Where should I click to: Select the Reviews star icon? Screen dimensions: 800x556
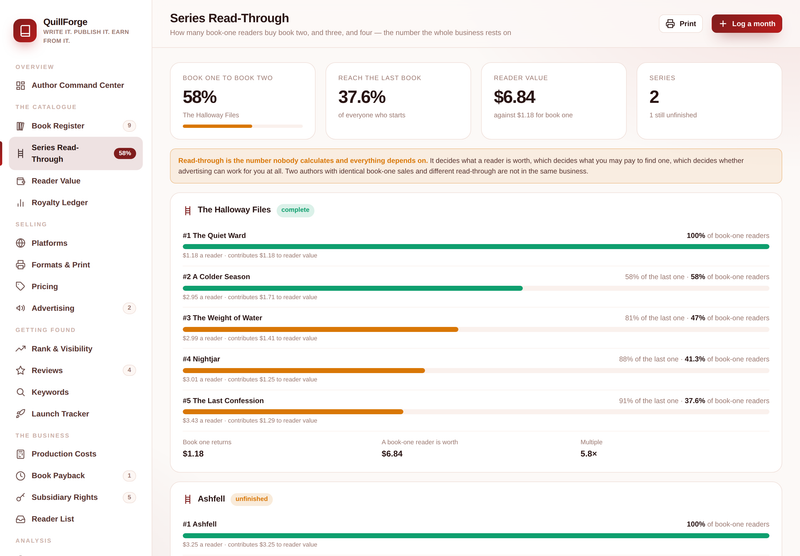[20, 370]
